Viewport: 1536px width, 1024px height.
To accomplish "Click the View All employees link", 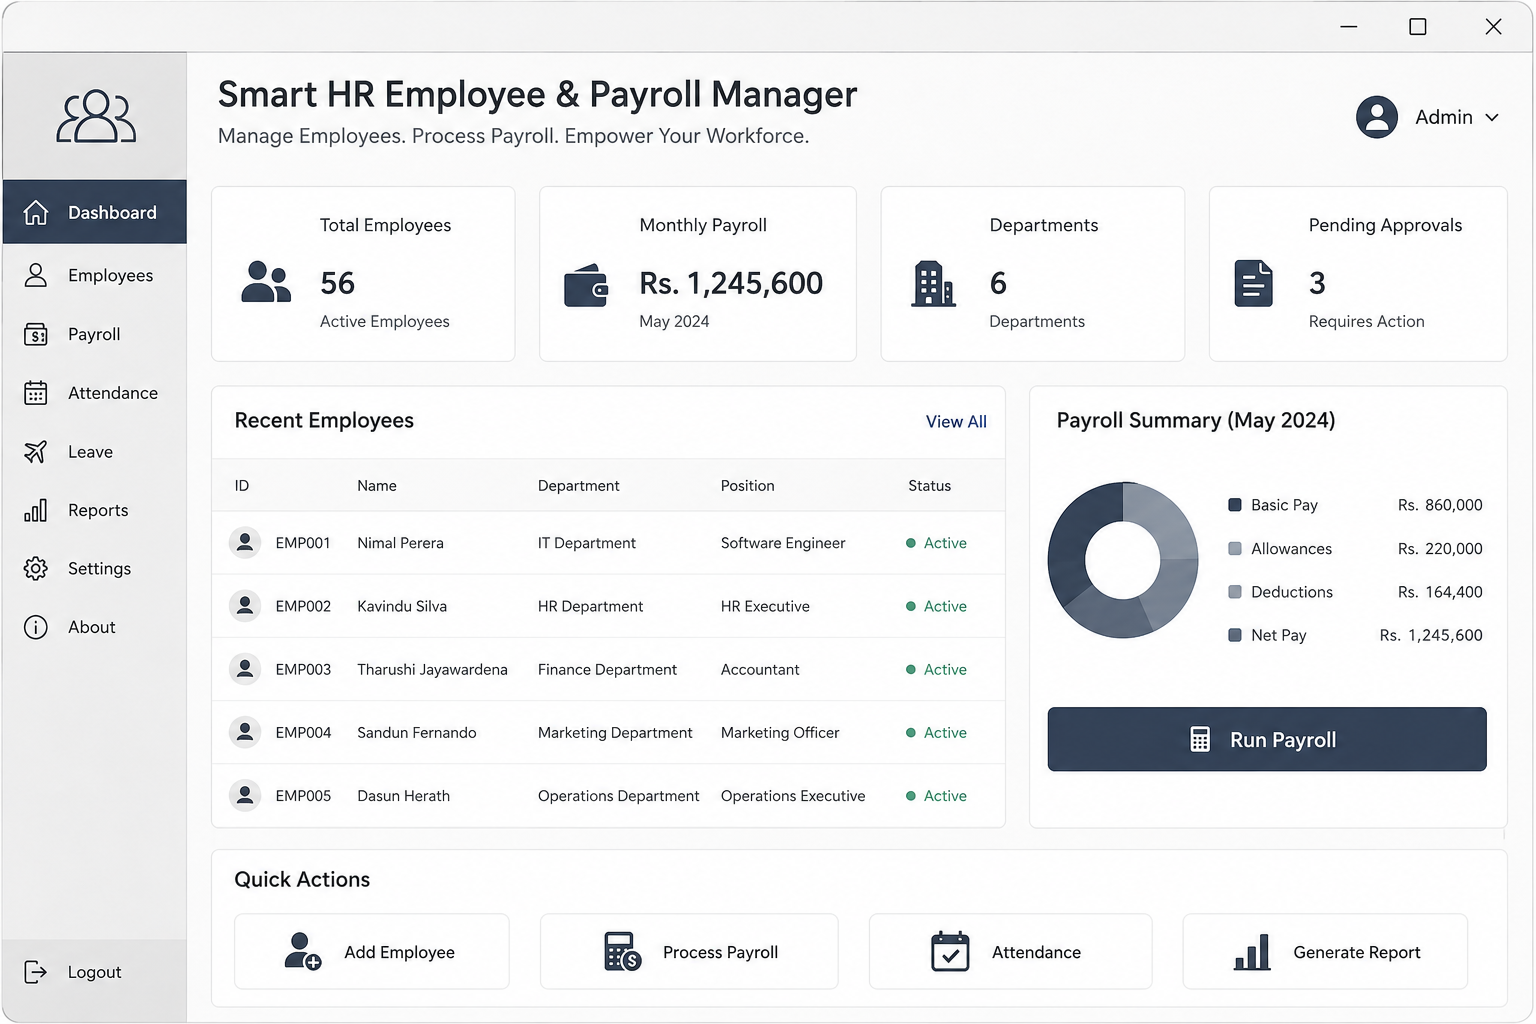I will (x=956, y=422).
